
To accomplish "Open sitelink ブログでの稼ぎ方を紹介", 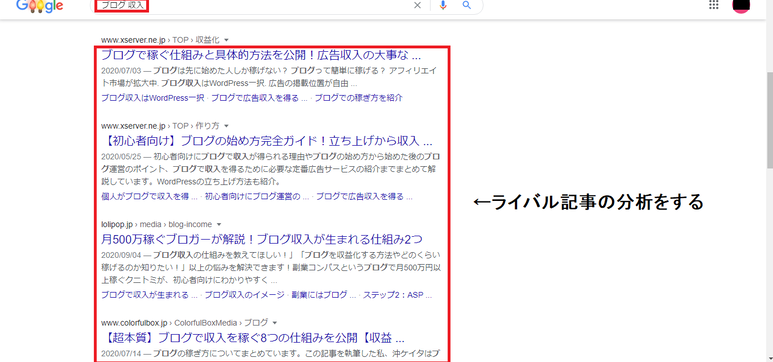I will click(358, 98).
